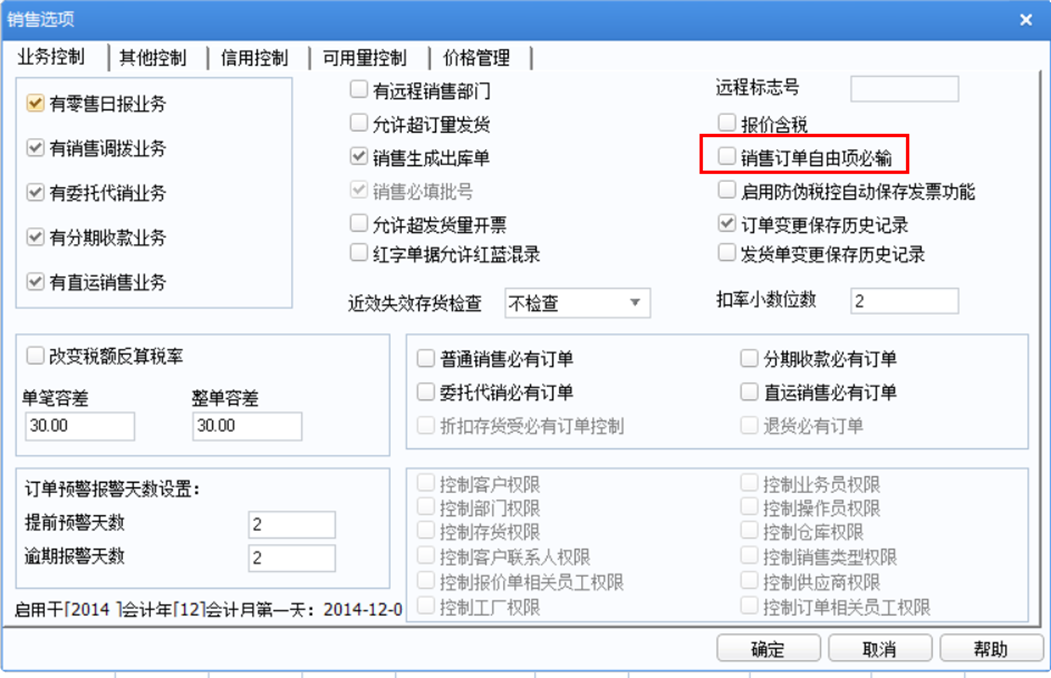Select the 可用量控制 tab
Image resolution: width=1051 pixels, height=678 pixels.
365,58
